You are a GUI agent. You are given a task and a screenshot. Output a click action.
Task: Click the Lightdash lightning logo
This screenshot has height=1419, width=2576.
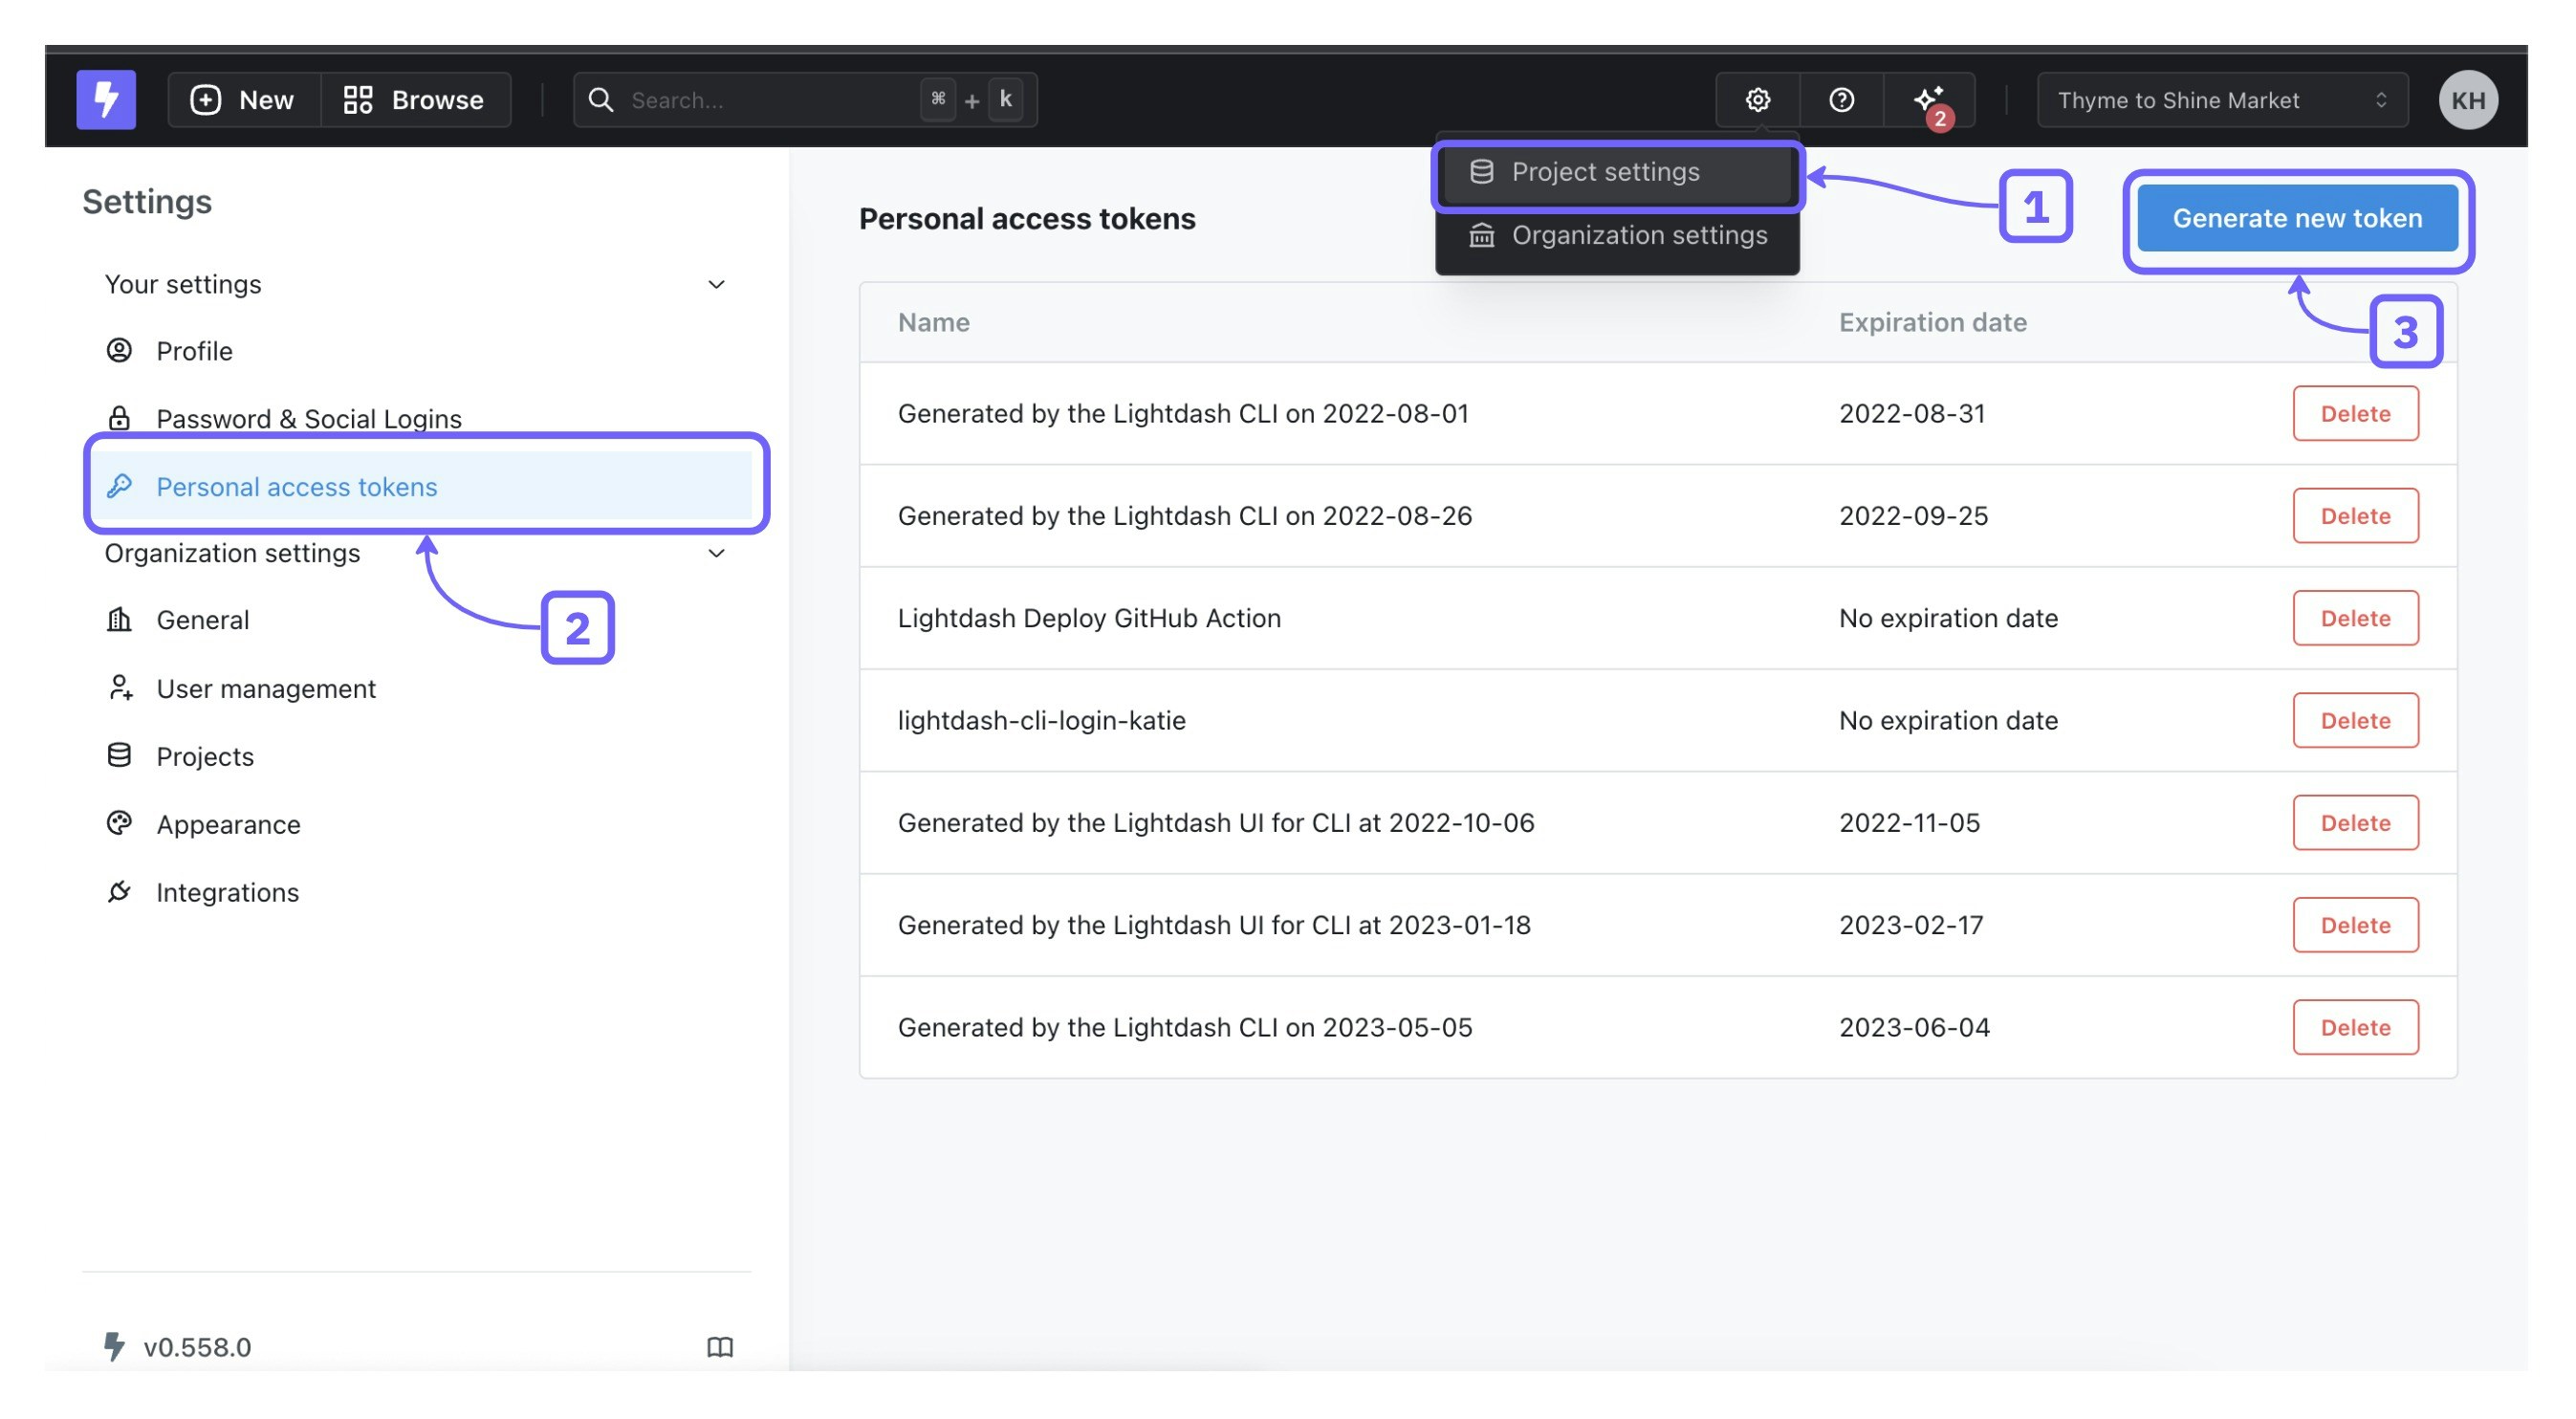tap(106, 100)
